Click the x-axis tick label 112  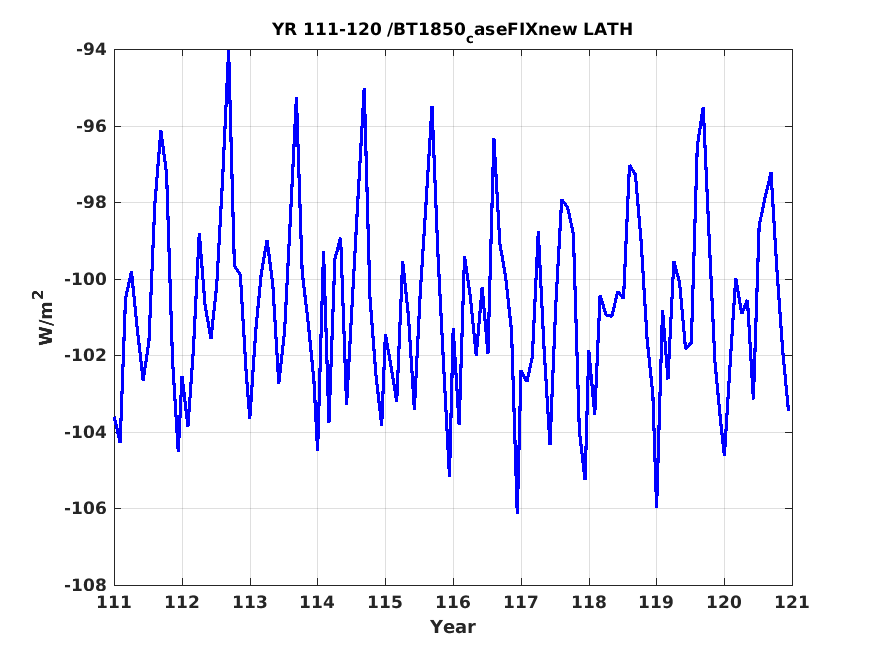click(182, 602)
